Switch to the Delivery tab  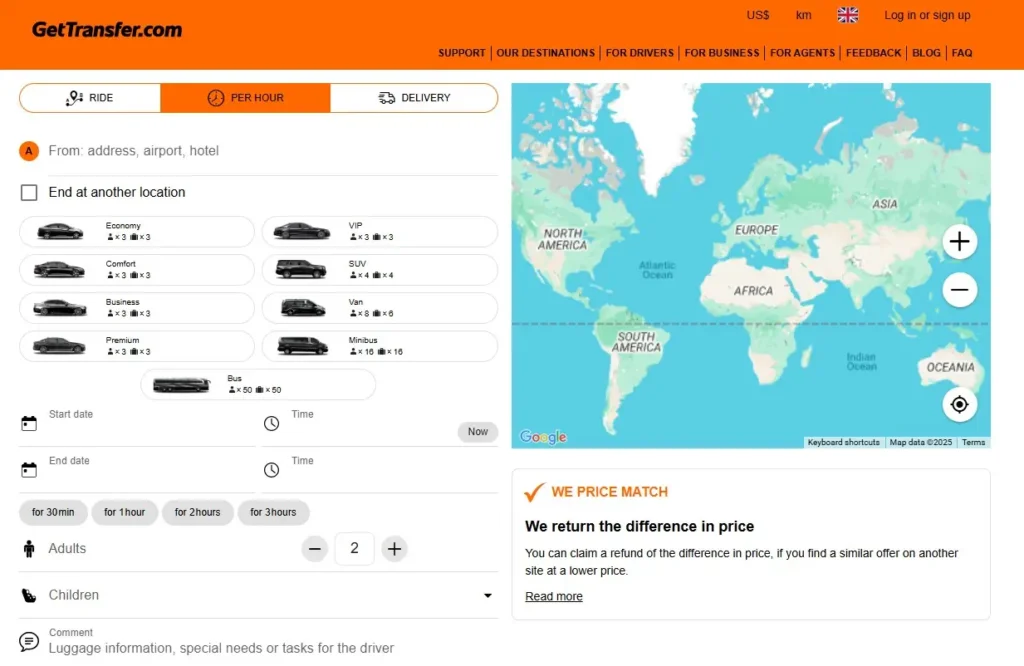click(414, 98)
